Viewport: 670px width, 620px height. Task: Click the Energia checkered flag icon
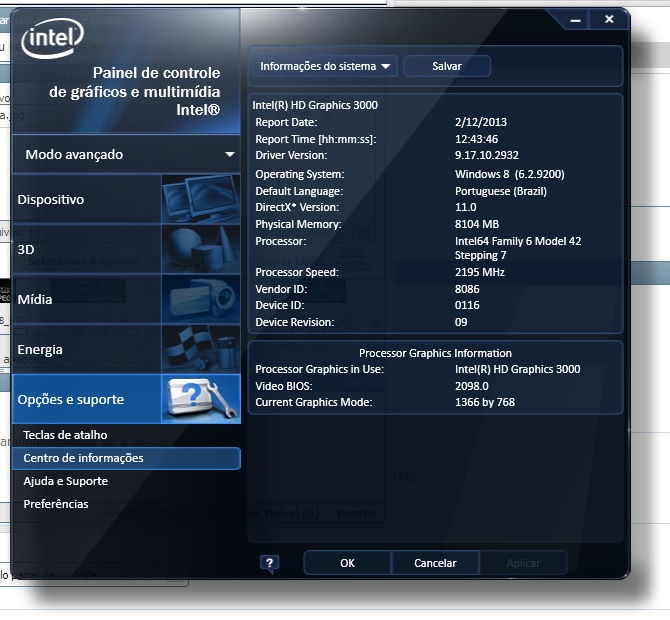coord(200,349)
